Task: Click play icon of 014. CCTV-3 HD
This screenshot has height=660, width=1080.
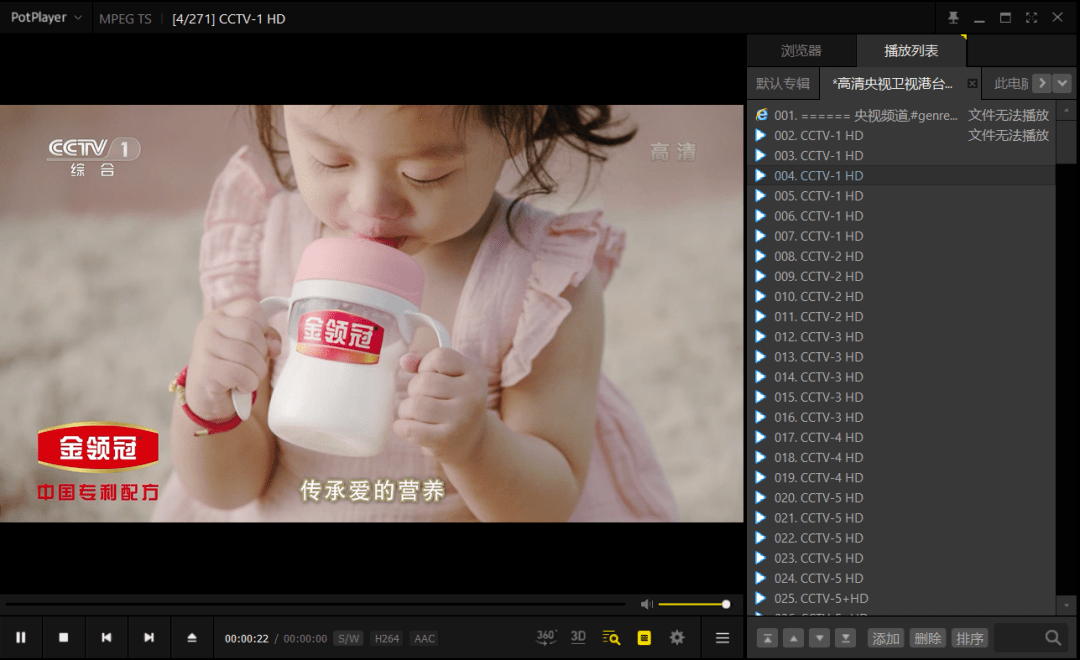Action: pos(760,377)
